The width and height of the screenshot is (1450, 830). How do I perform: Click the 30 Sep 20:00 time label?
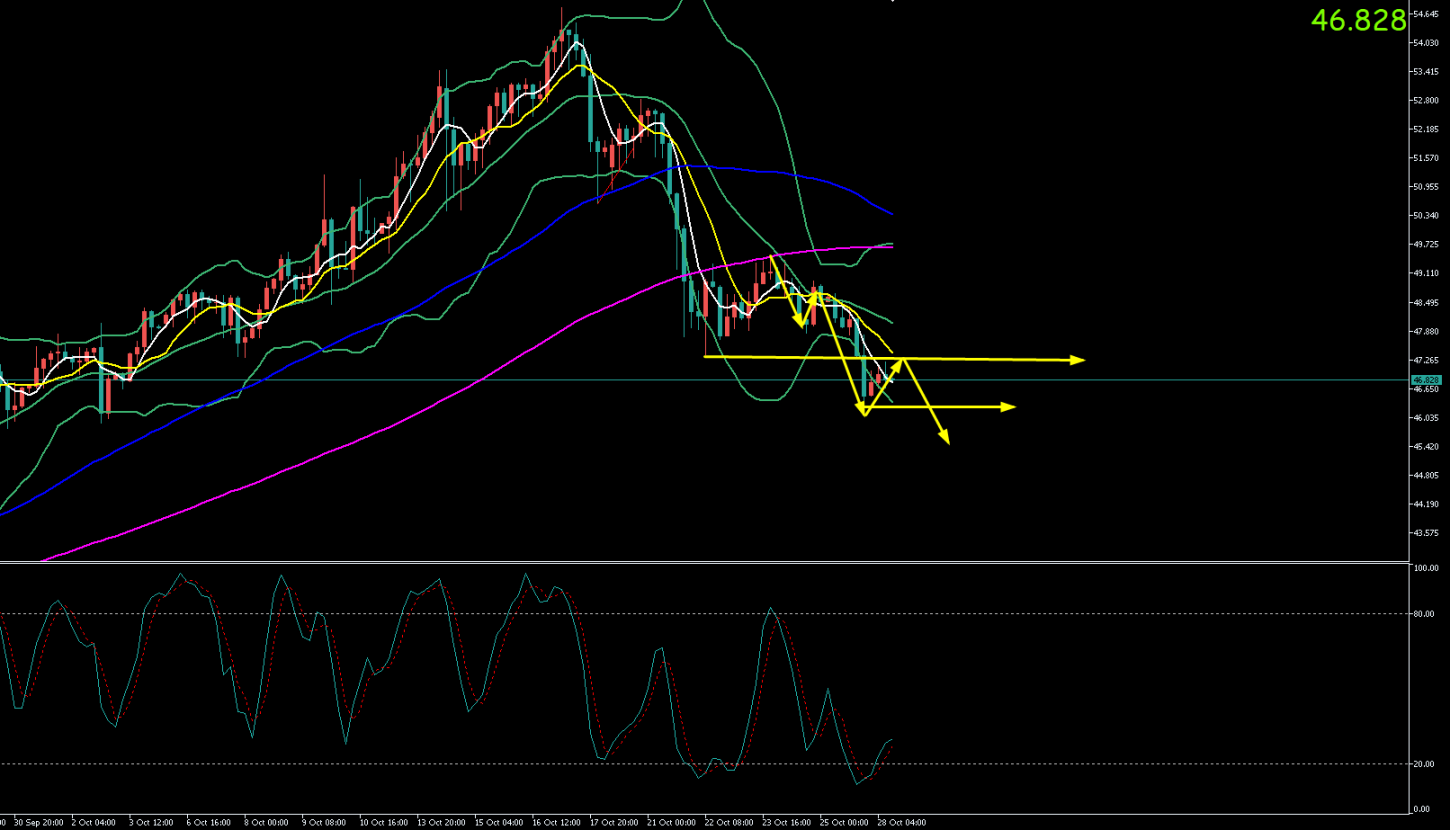pos(36,823)
